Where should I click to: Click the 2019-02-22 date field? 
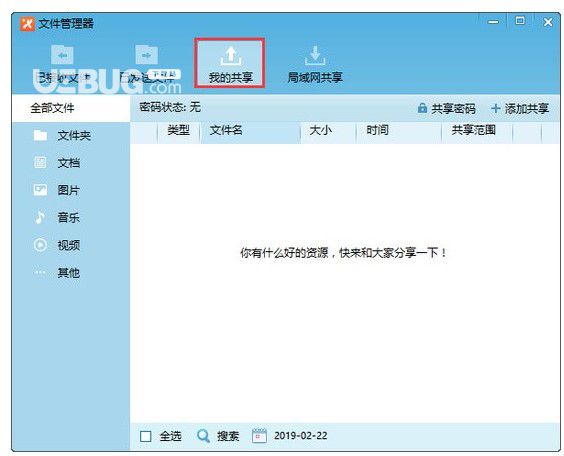point(301,436)
